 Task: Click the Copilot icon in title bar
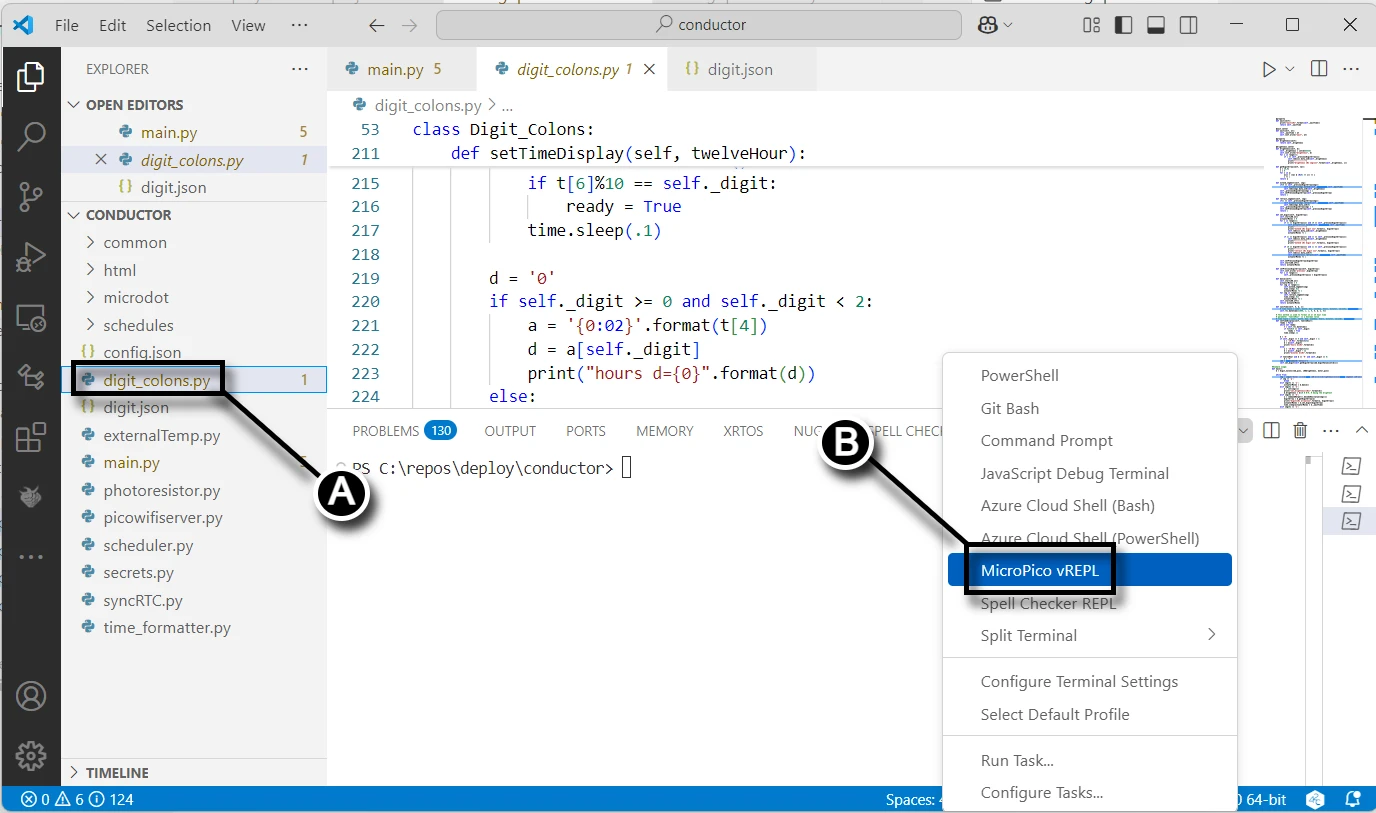click(987, 25)
